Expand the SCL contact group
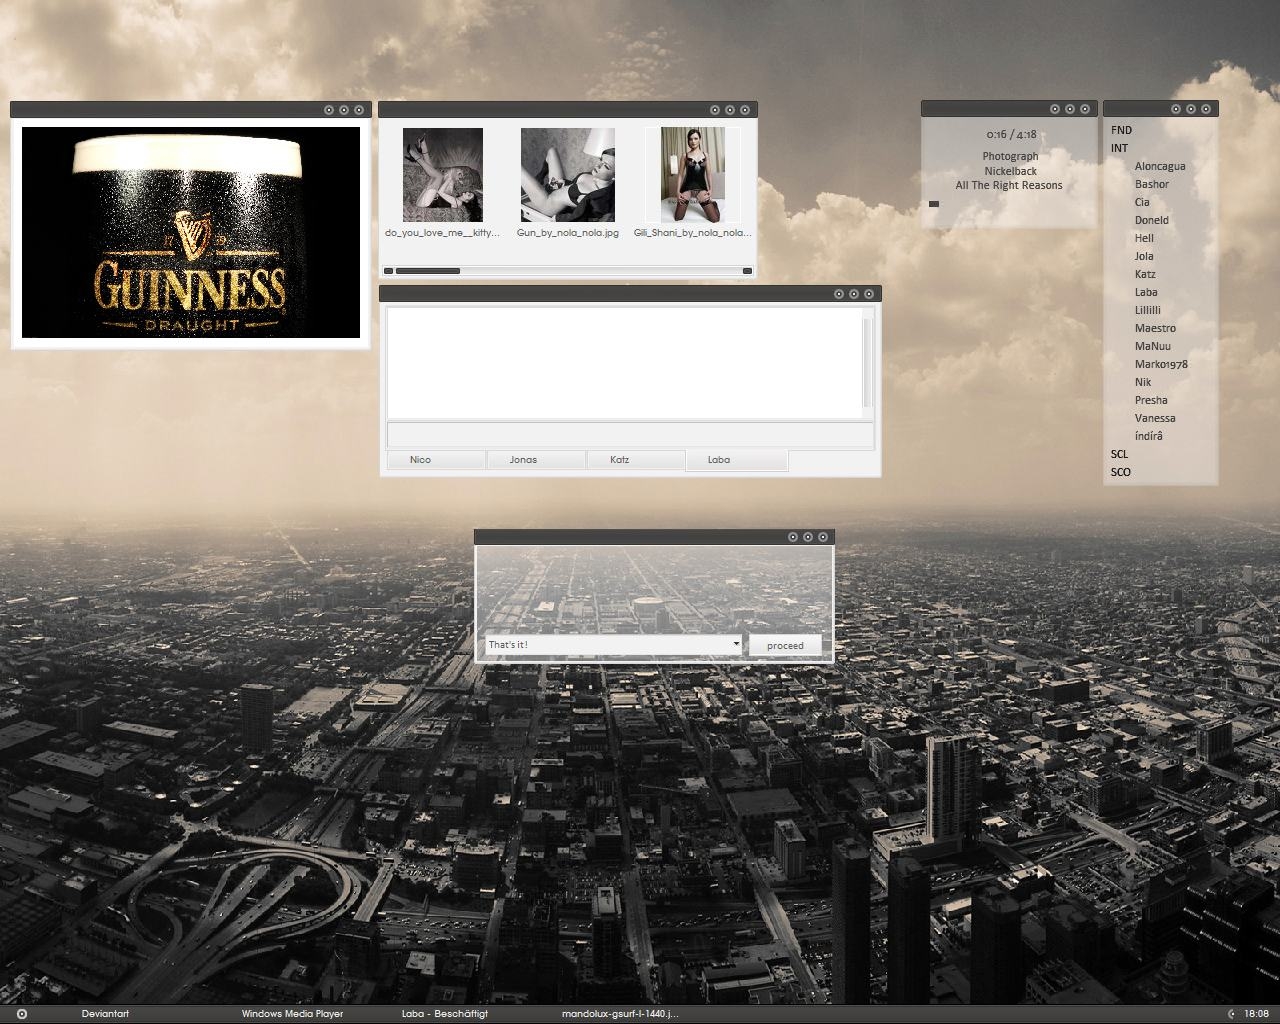The height and width of the screenshot is (1024, 1280). pyautogui.click(x=1119, y=454)
